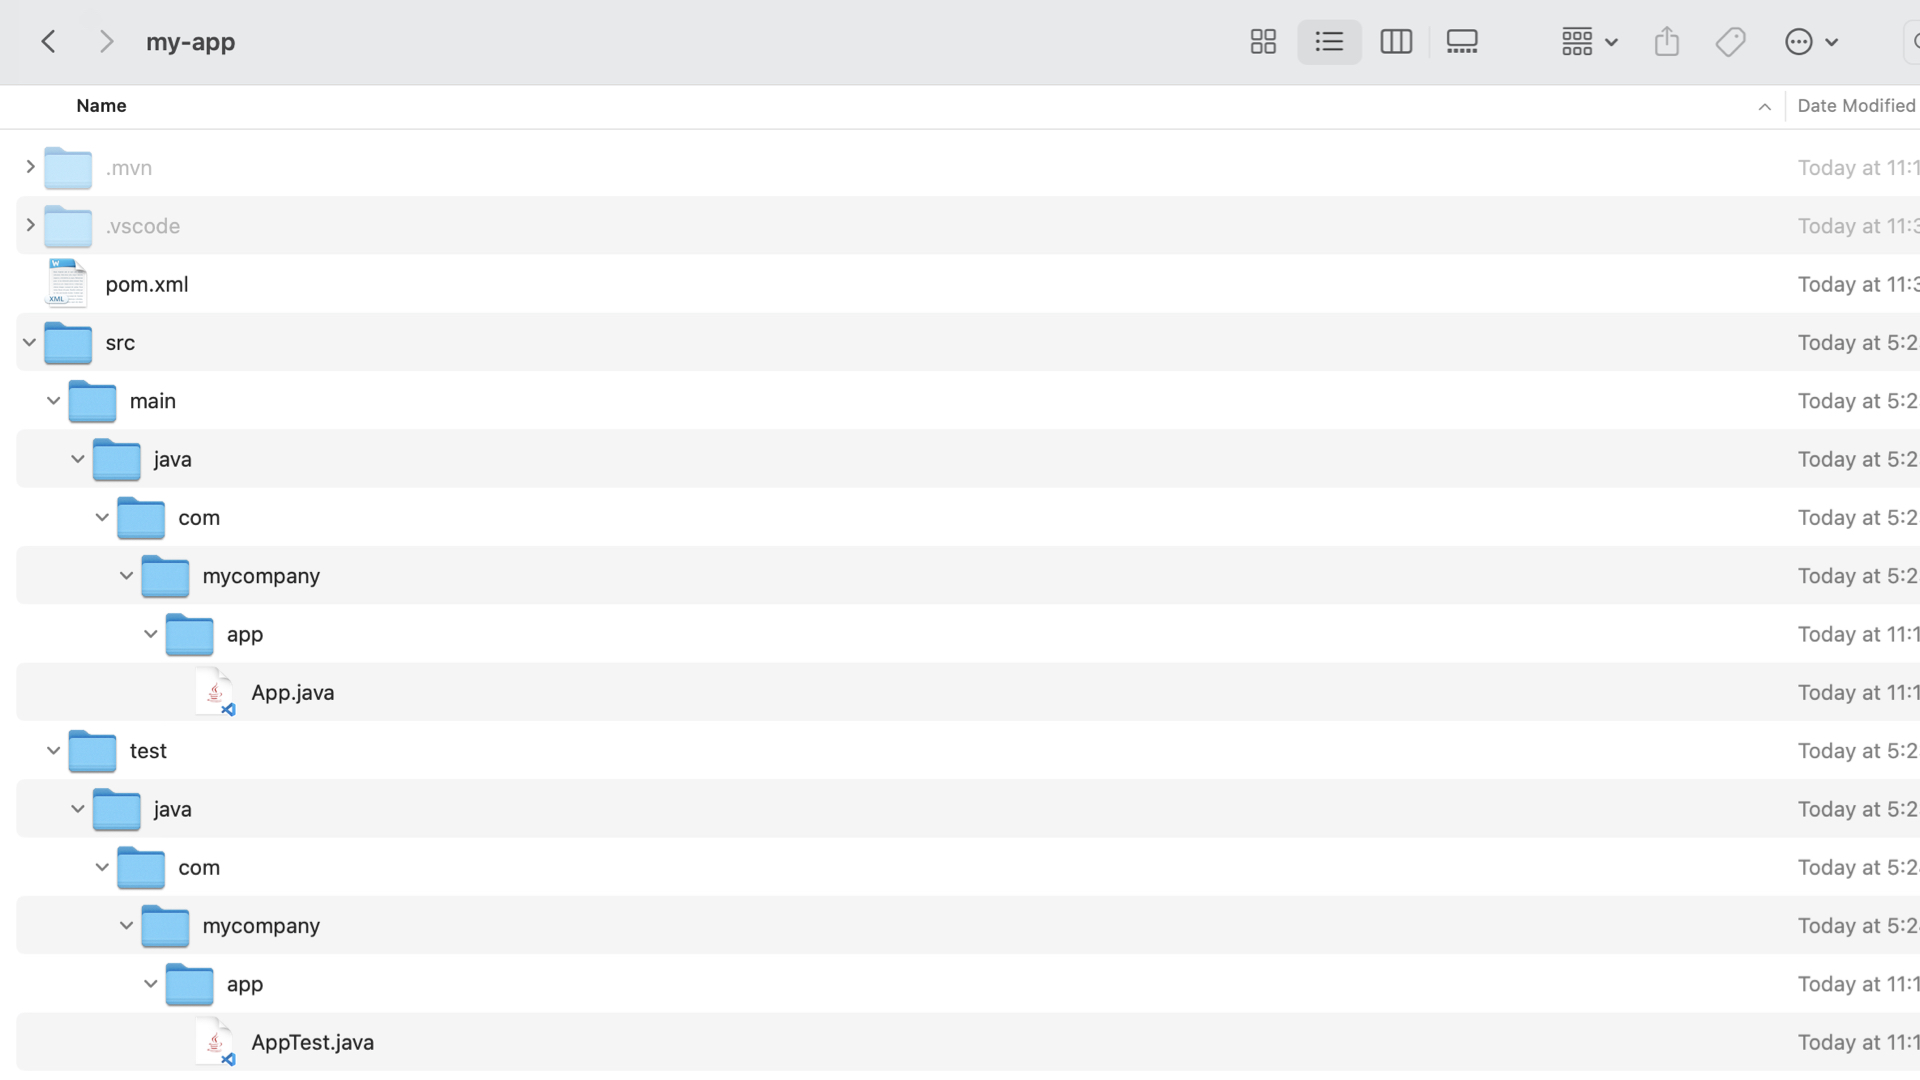Select the main folder row

pyautogui.click(x=153, y=401)
